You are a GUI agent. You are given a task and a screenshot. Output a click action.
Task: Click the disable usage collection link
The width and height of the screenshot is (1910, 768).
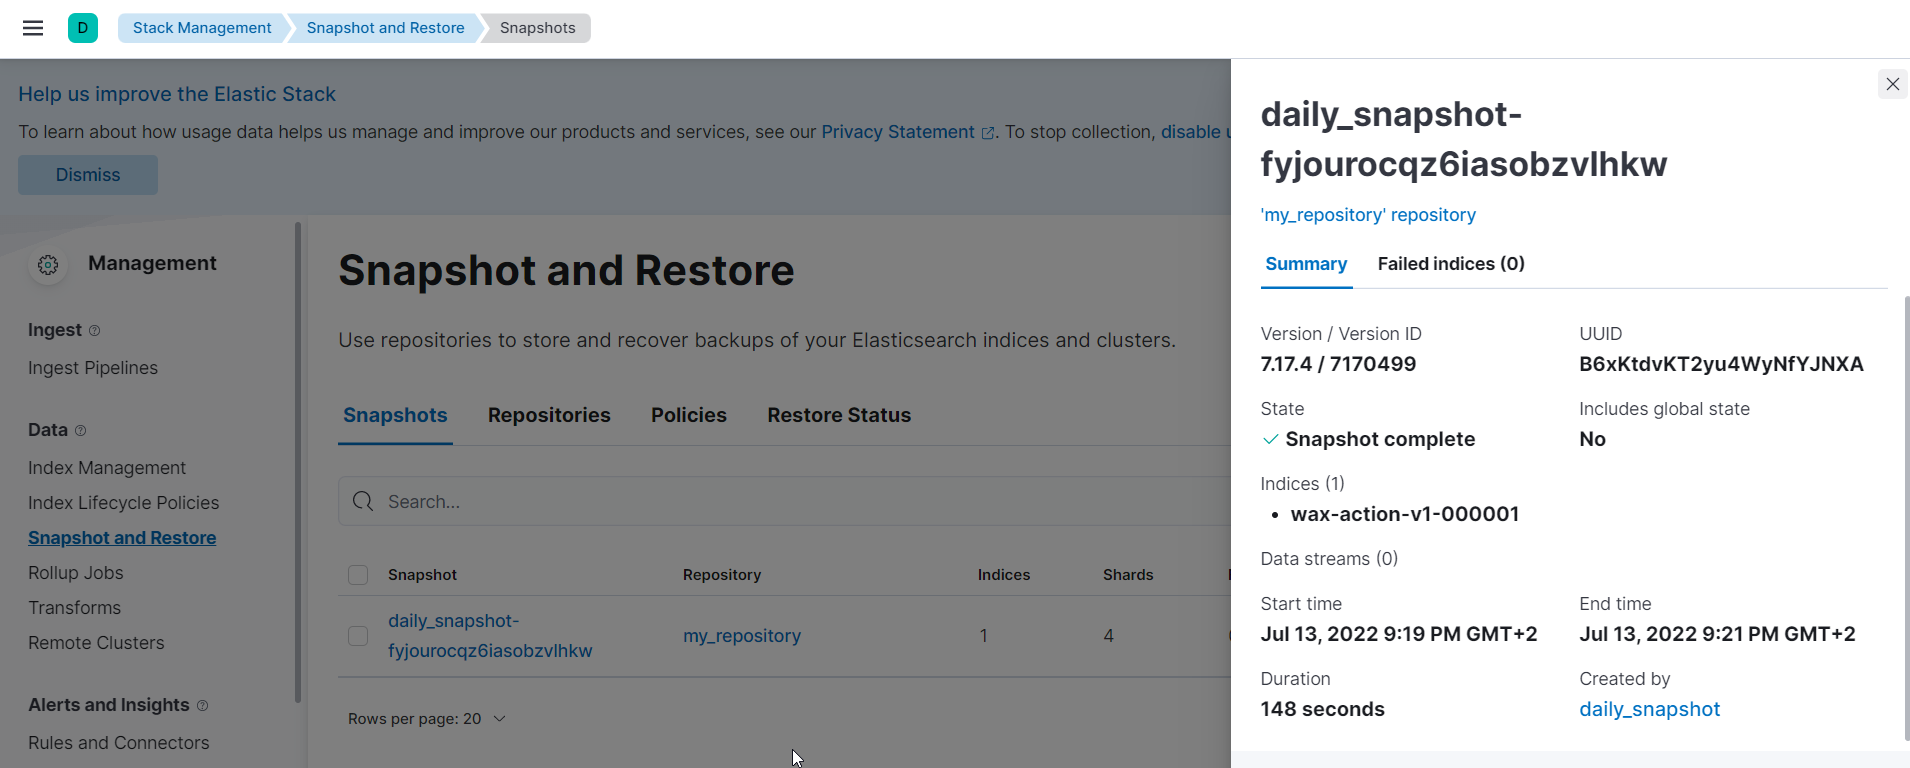click(x=1194, y=132)
